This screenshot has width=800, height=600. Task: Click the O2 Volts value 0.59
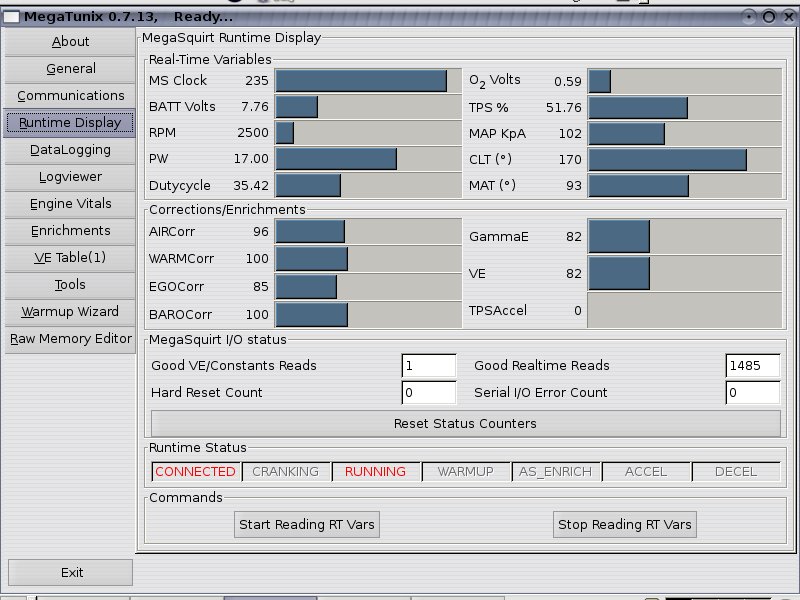click(568, 82)
